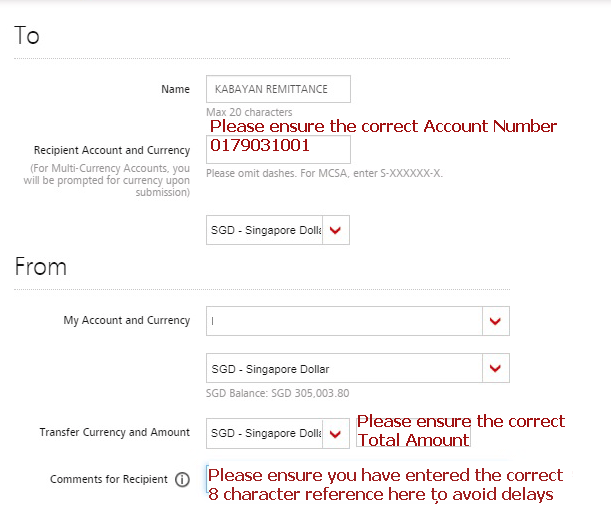Click the 'Transfer Currency and Amount' label

point(115,432)
